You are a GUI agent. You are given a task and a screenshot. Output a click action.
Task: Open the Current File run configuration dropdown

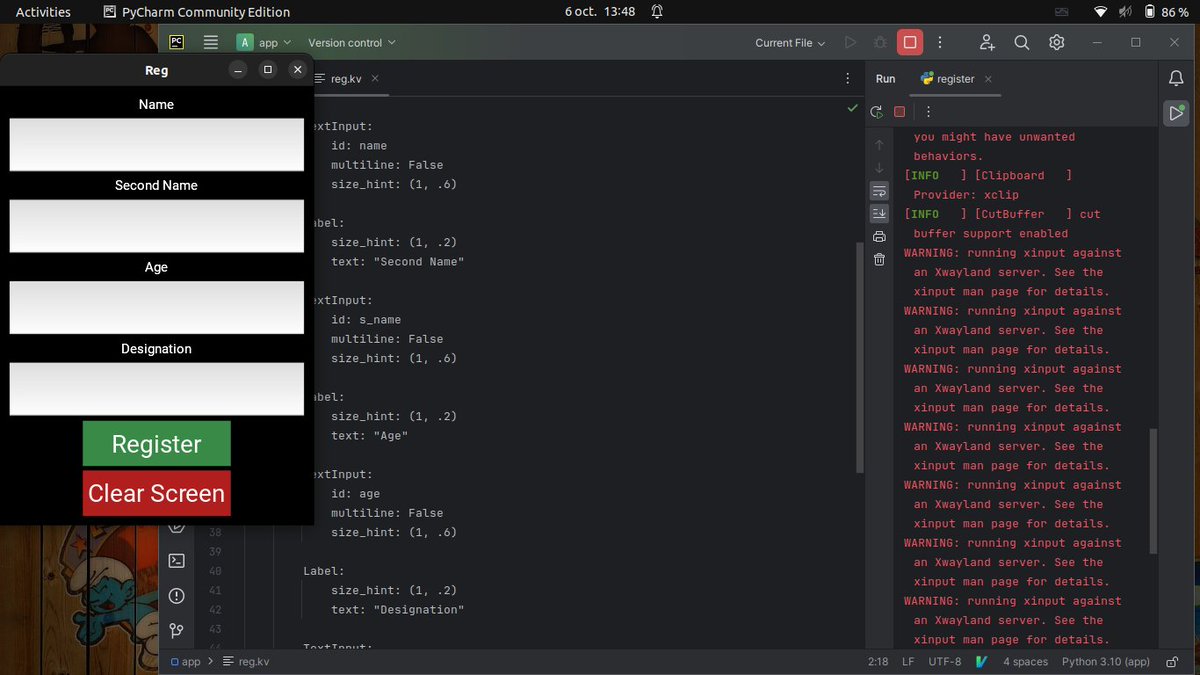click(790, 42)
